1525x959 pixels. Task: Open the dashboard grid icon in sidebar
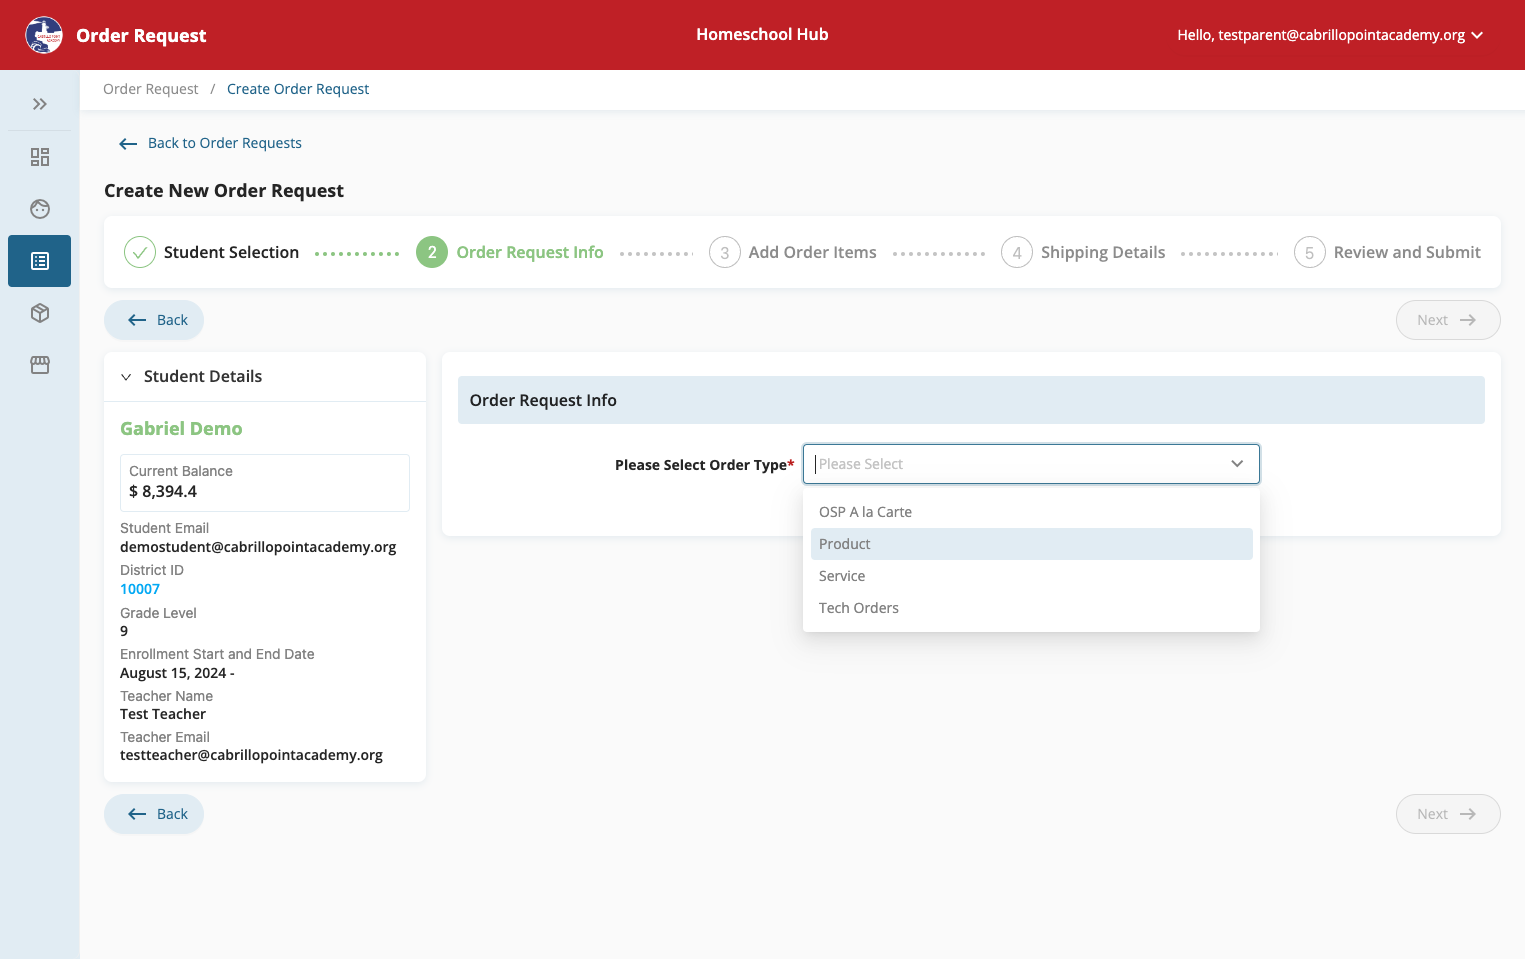(40, 157)
